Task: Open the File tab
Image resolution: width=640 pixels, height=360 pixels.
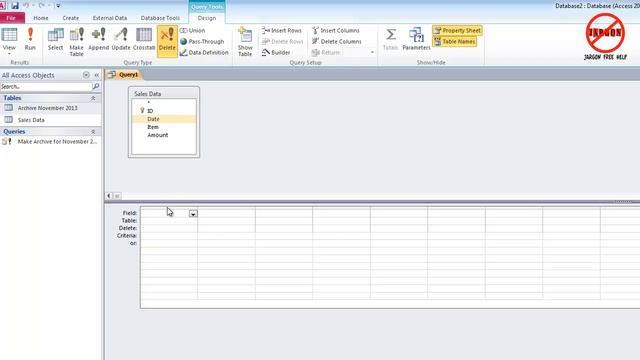Action: coord(11,18)
